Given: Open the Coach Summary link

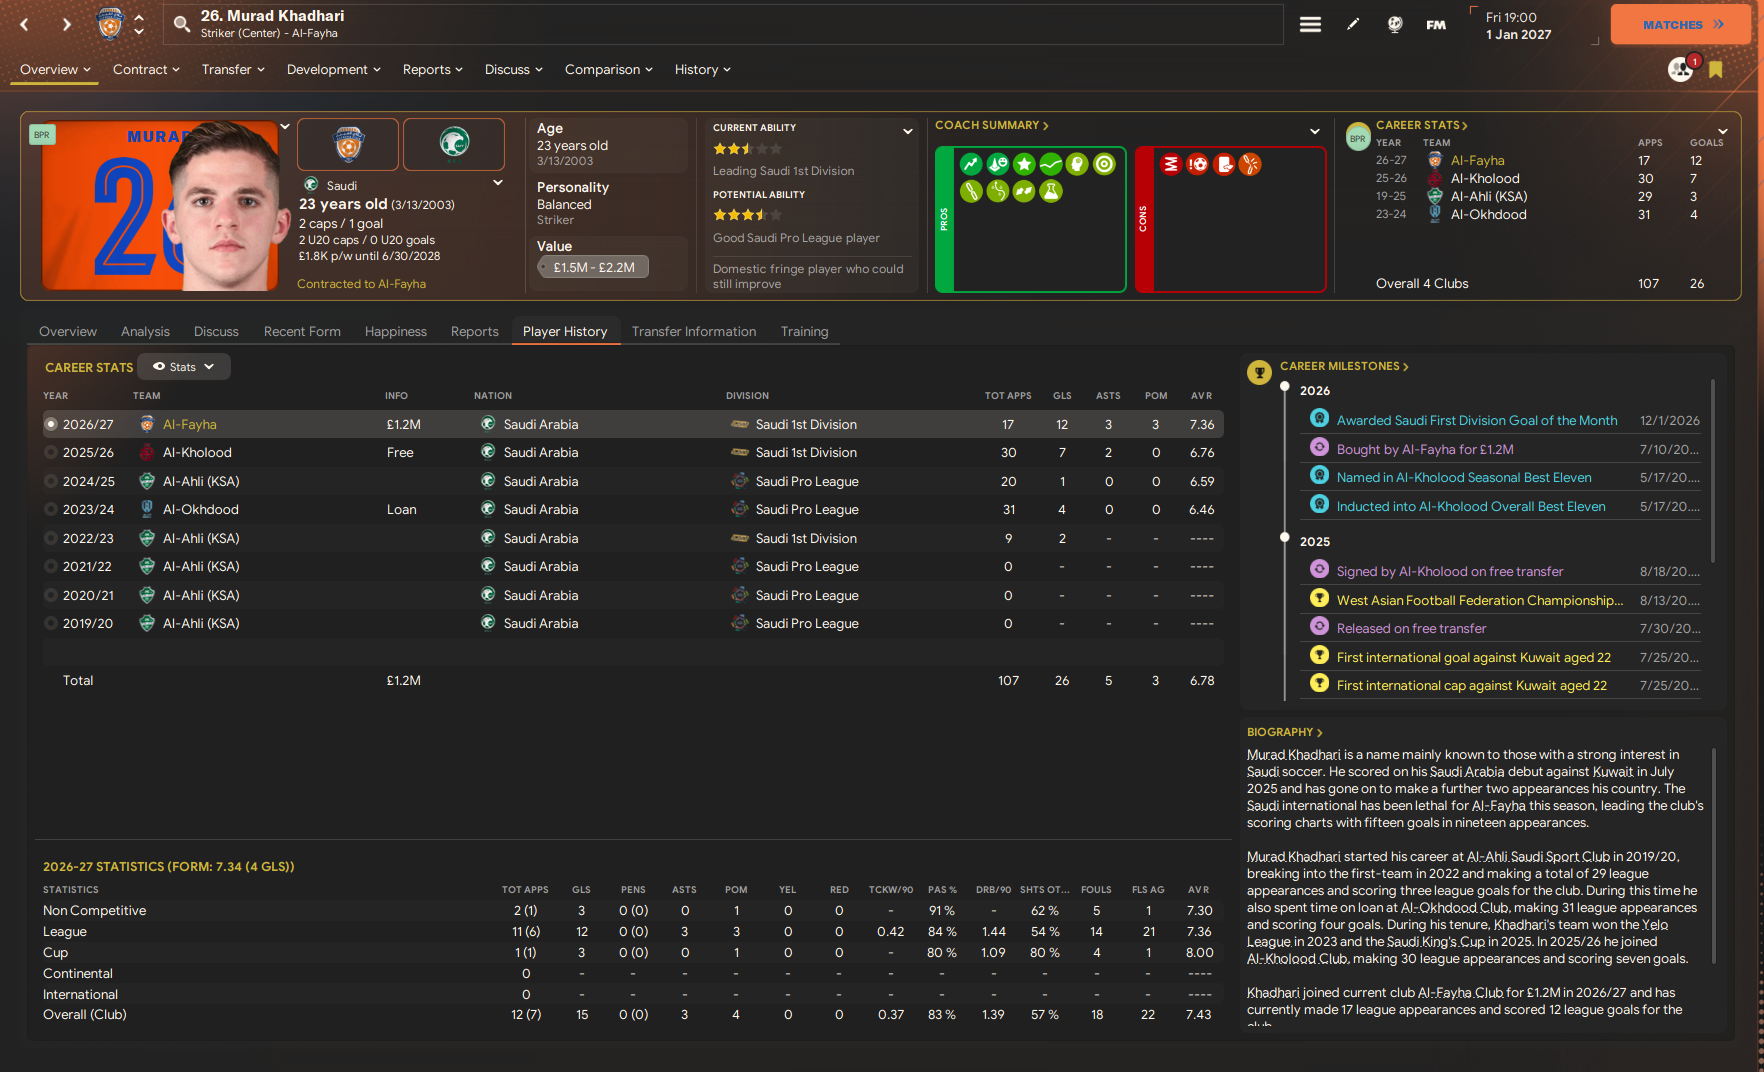Looking at the screenshot, I should point(991,126).
